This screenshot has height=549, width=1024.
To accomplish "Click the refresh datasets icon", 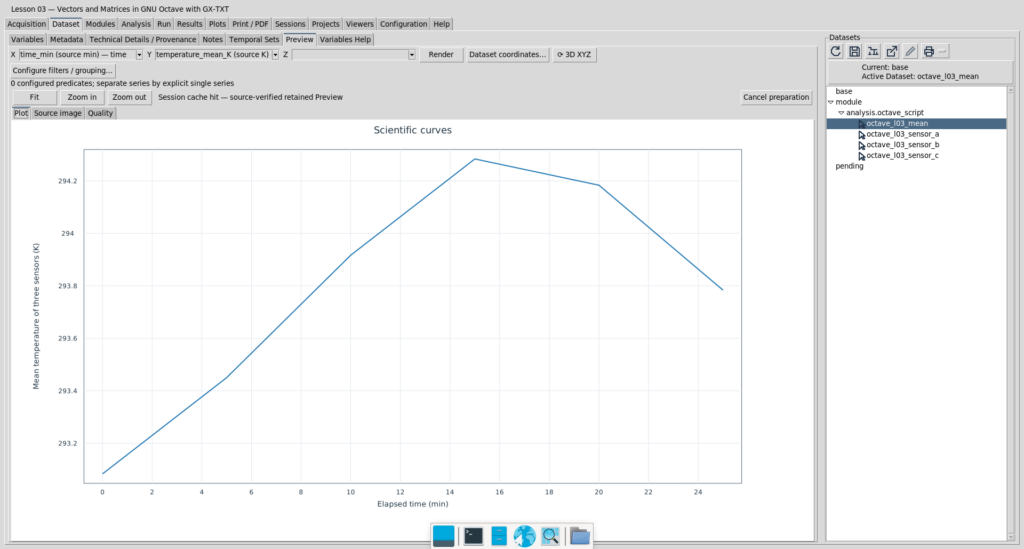I will (x=835, y=52).
